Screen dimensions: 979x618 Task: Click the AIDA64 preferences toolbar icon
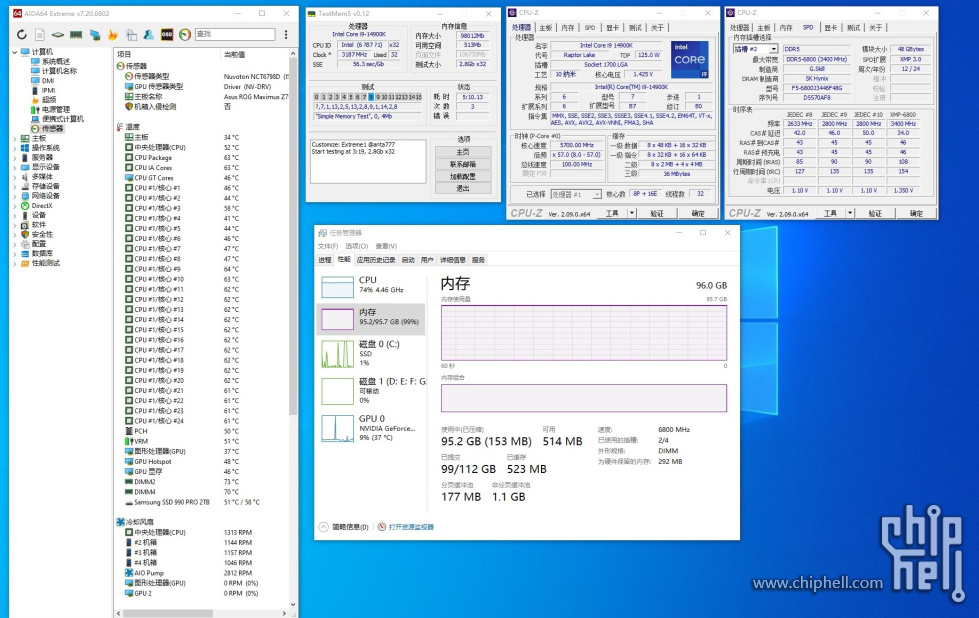pyautogui.click(x=131, y=35)
